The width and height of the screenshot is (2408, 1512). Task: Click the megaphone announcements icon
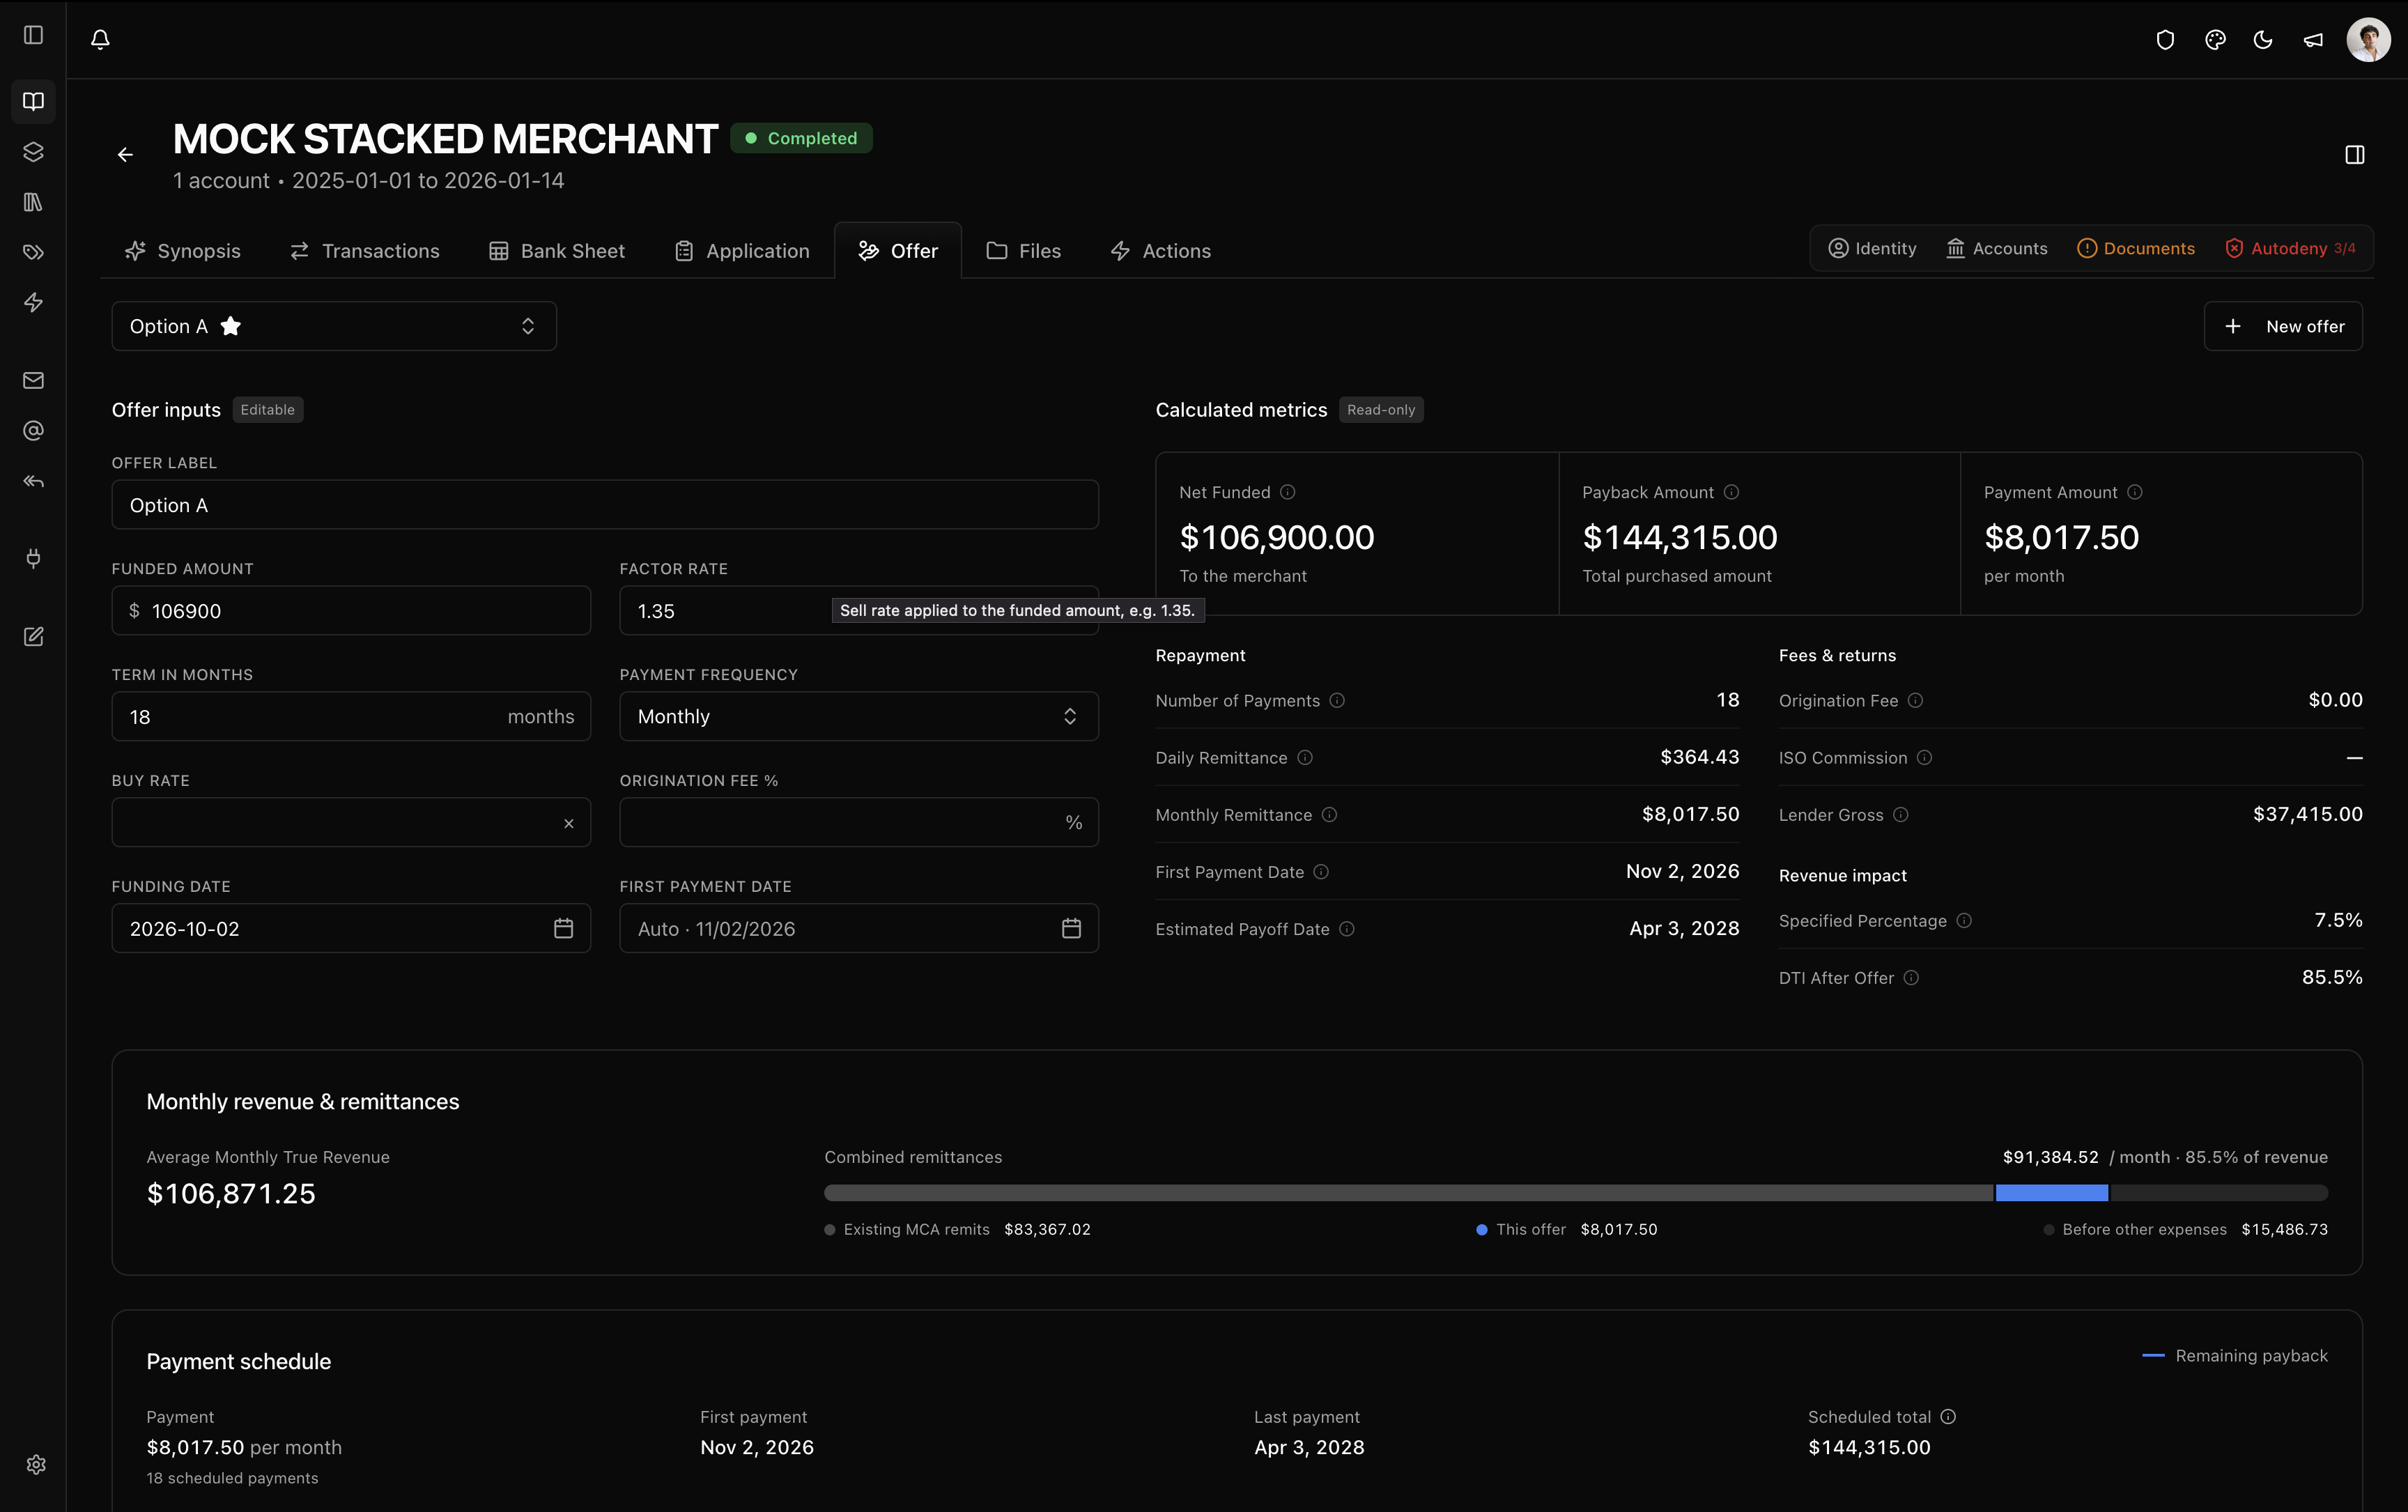(x=2313, y=40)
